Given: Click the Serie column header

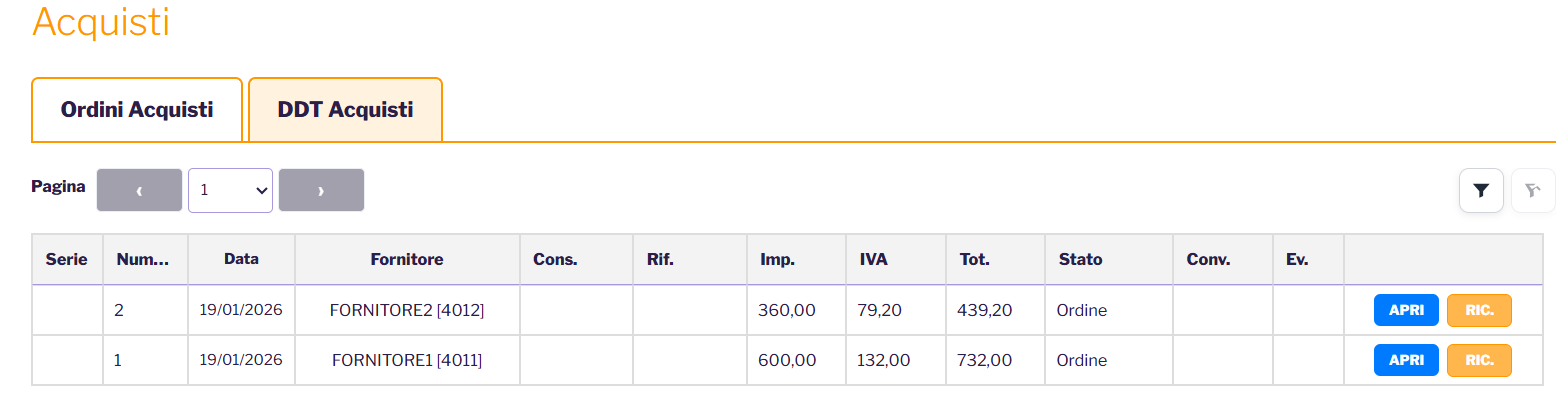Looking at the screenshot, I should [x=67, y=259].
